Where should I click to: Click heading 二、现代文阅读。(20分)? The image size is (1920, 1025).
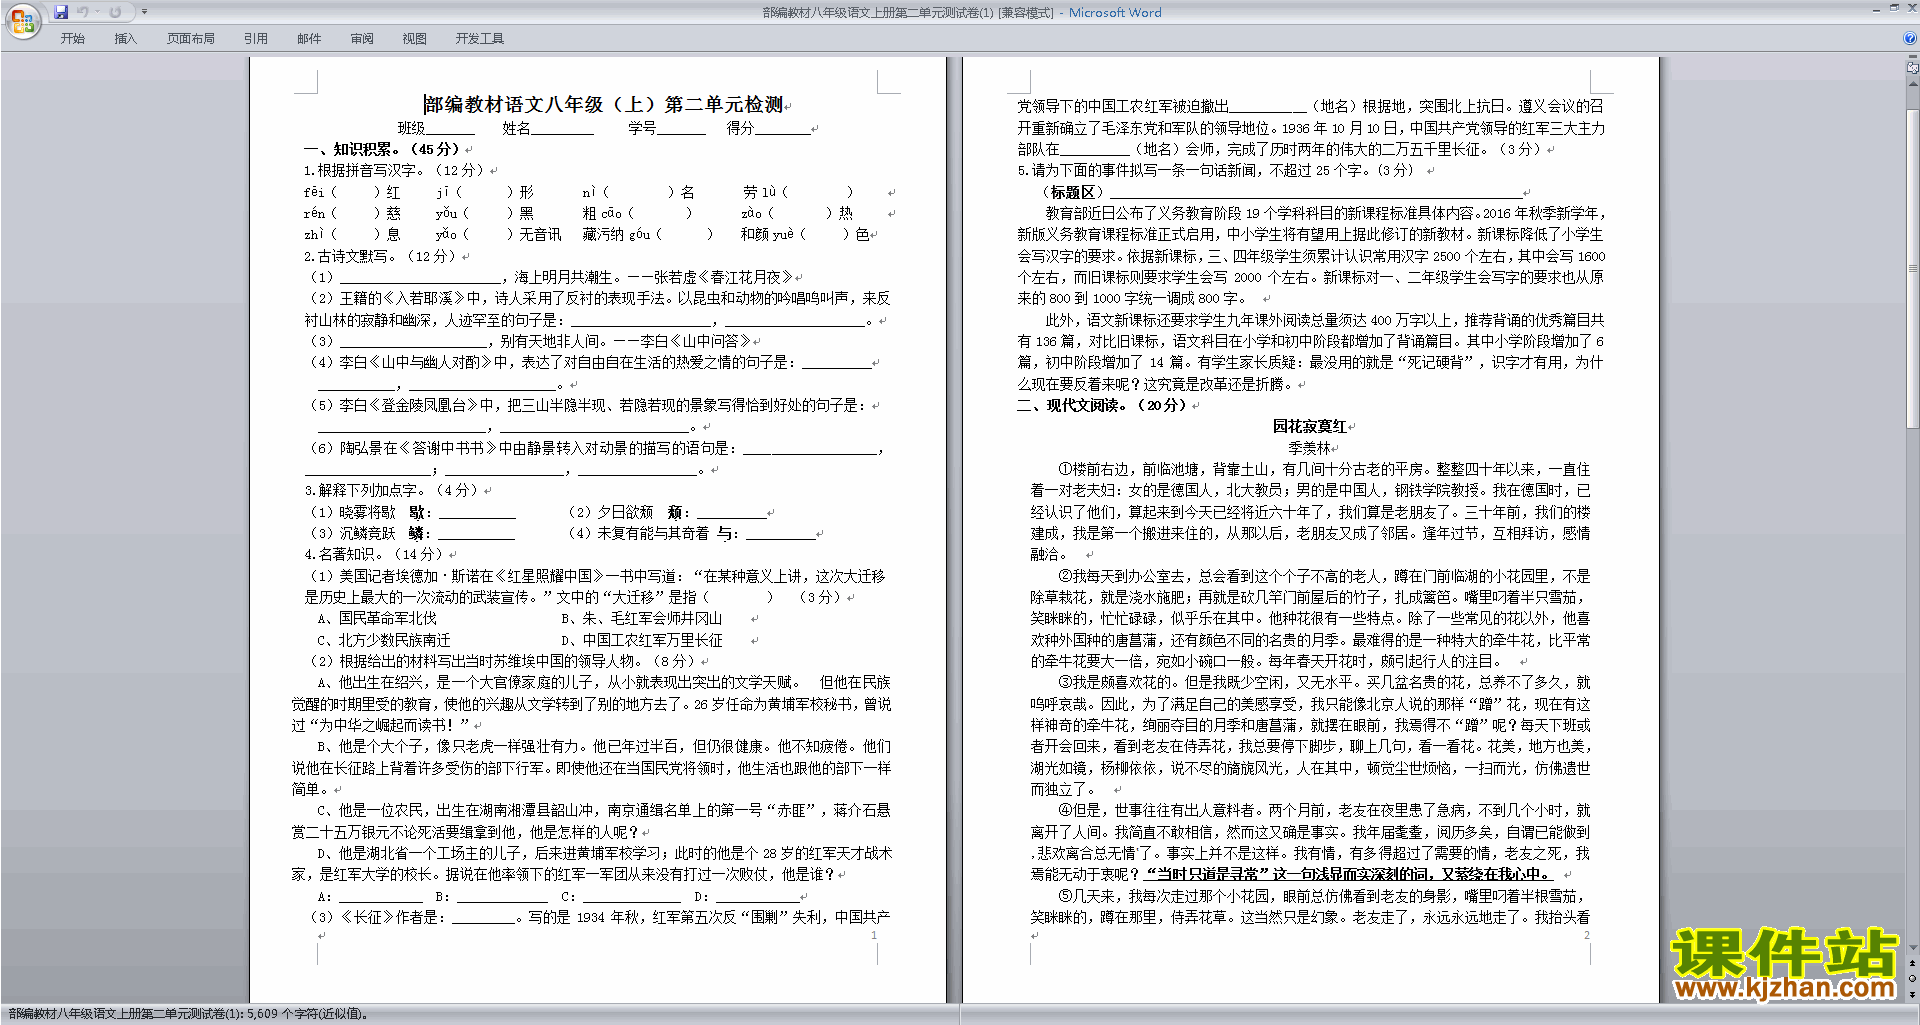(x=1101, y=405)
